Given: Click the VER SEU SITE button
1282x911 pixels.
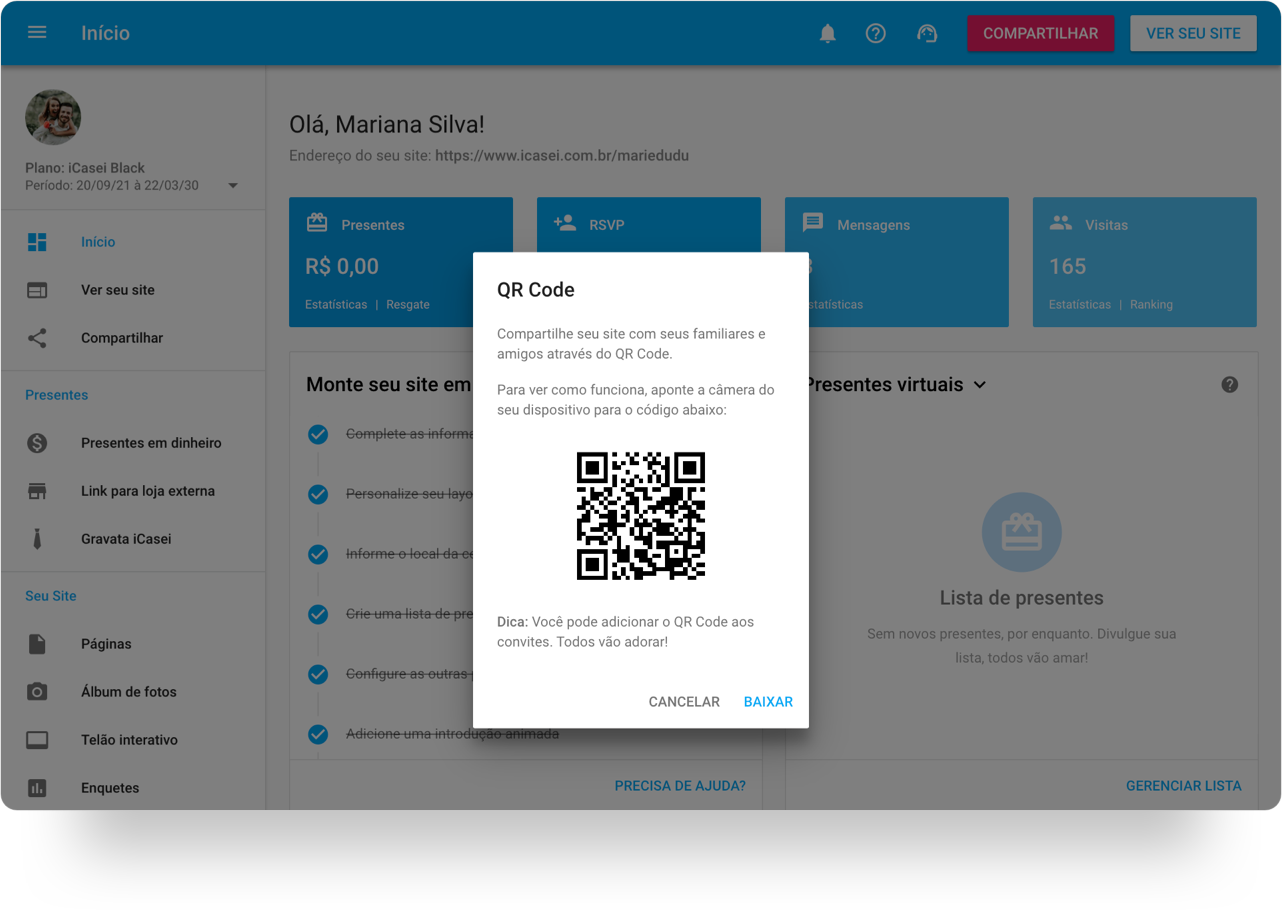Looking at the screenshot, I should click(1193, 33).
